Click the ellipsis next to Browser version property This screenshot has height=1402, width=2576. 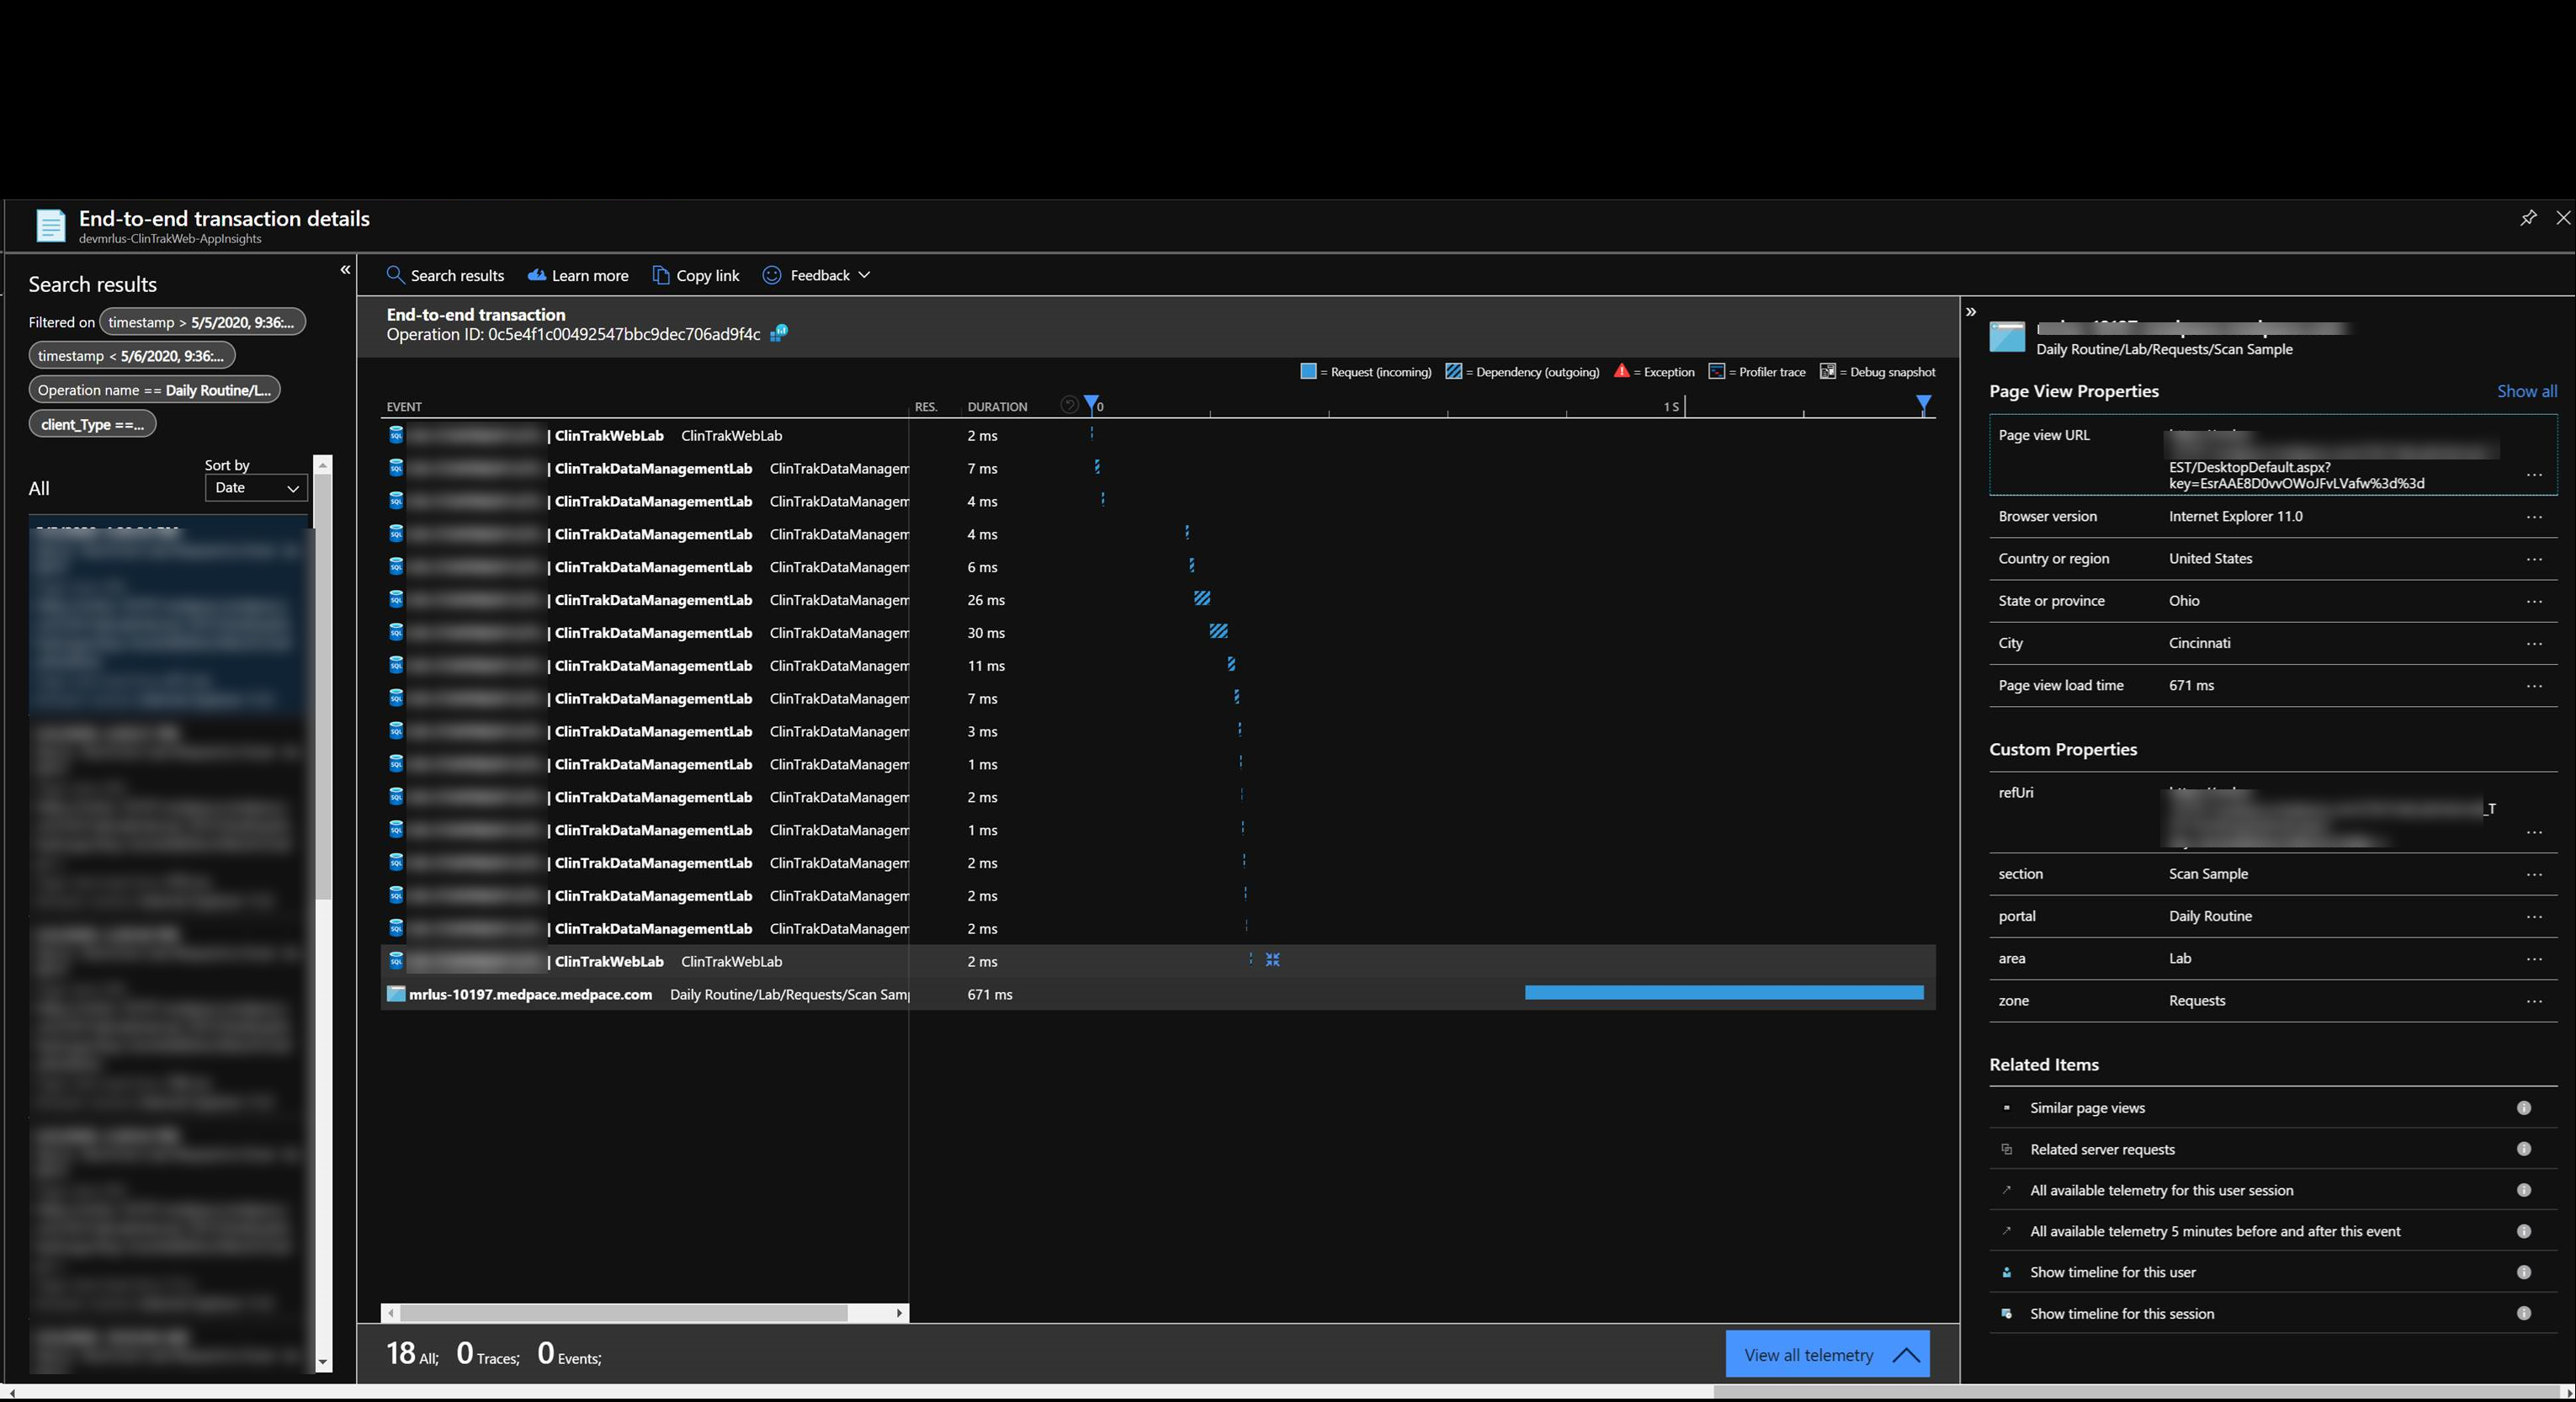point(2535,517)
